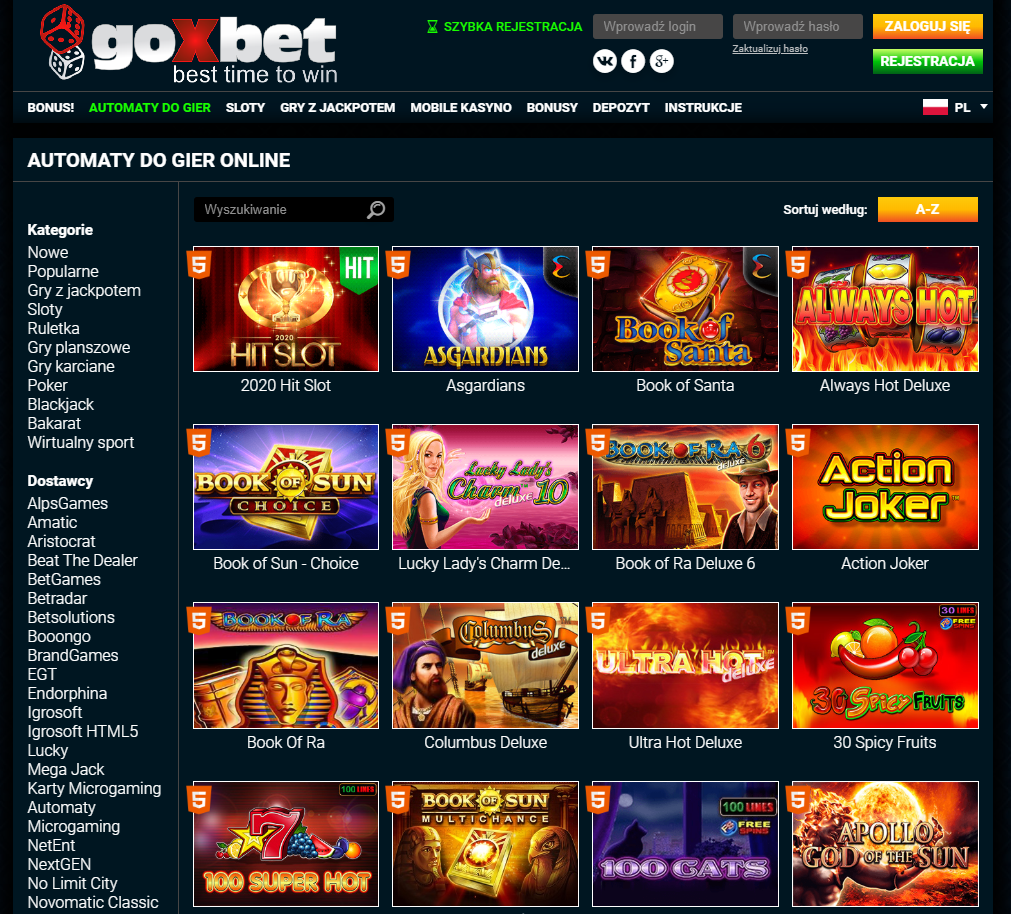Click the VK social login icon

[605, 61]
